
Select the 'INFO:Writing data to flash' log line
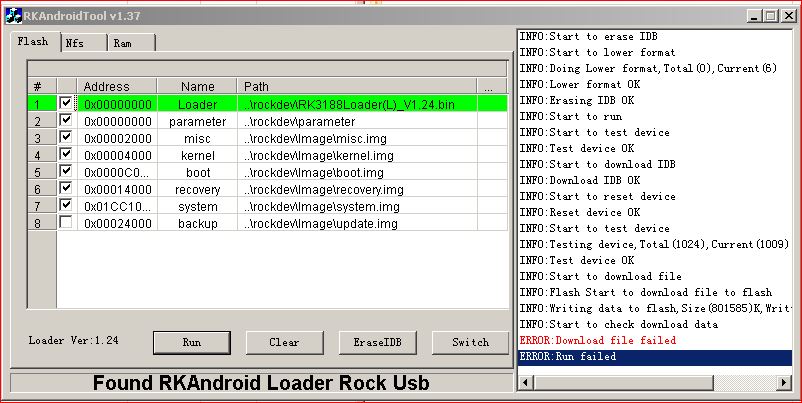tap(655, 308)
